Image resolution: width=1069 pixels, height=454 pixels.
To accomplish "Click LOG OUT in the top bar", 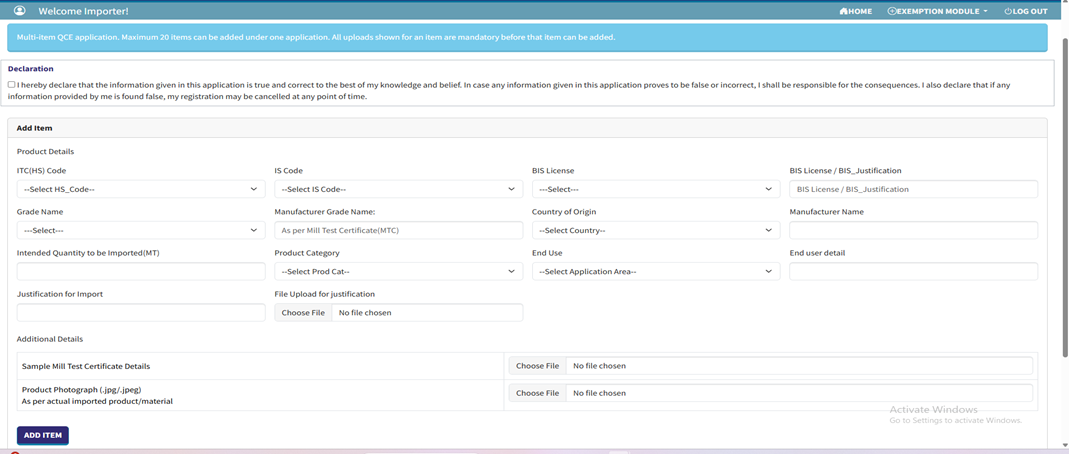I will [1026, 12].
